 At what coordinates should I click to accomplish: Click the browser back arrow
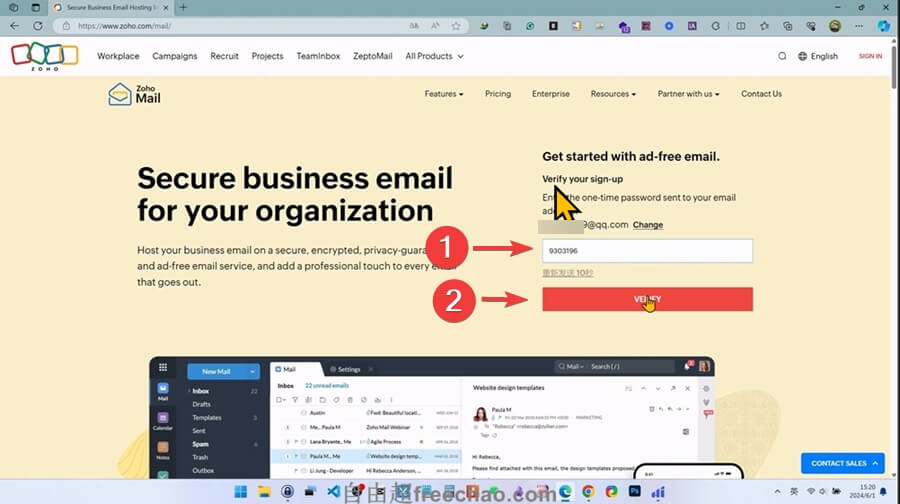coord(14,26)
